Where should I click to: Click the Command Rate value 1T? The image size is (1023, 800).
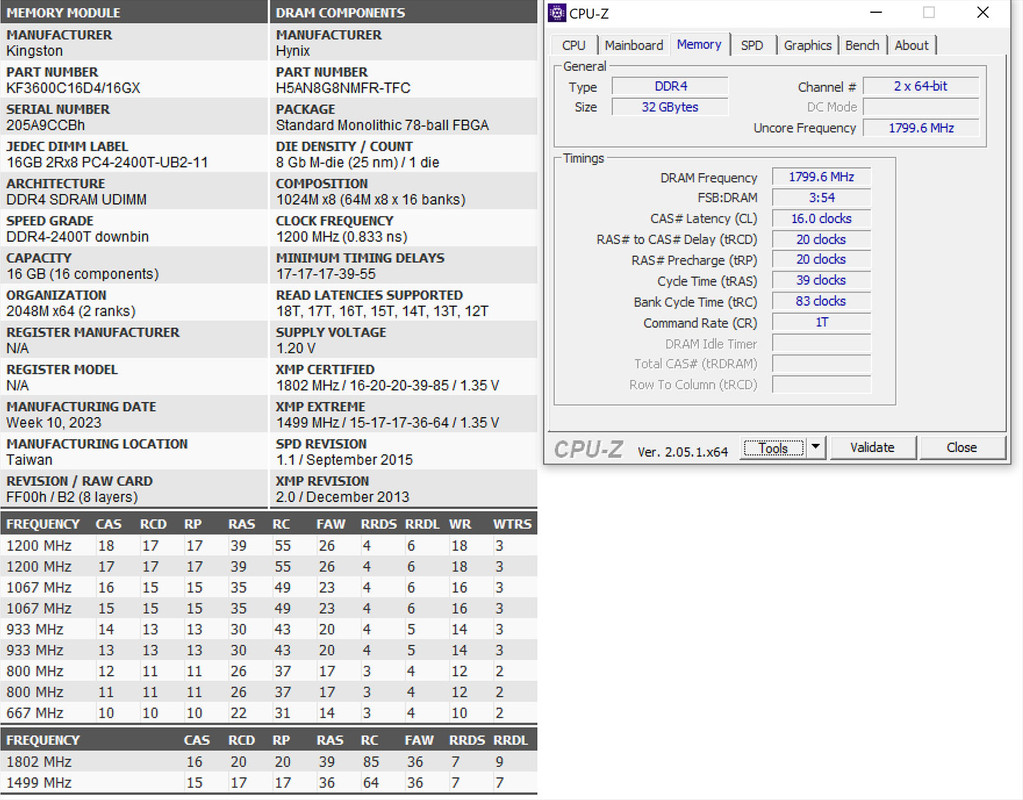pyautogui.click(x=821, y=322)
